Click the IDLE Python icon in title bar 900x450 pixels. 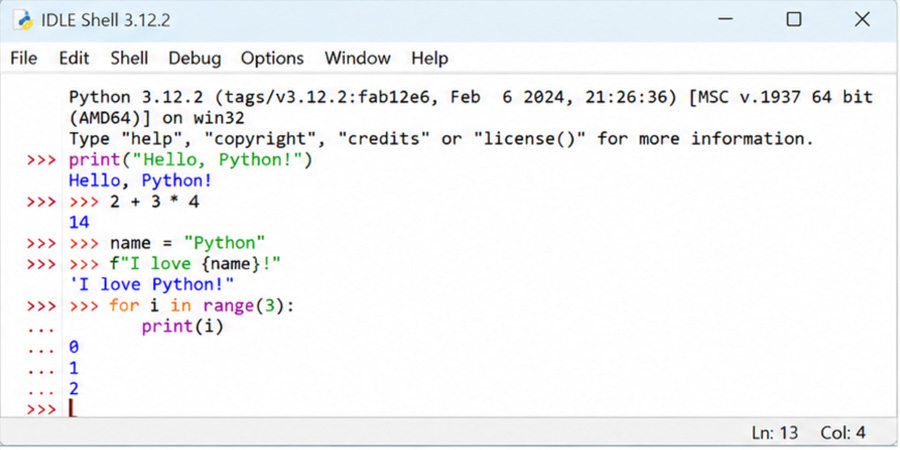click(x=24, y=21)
